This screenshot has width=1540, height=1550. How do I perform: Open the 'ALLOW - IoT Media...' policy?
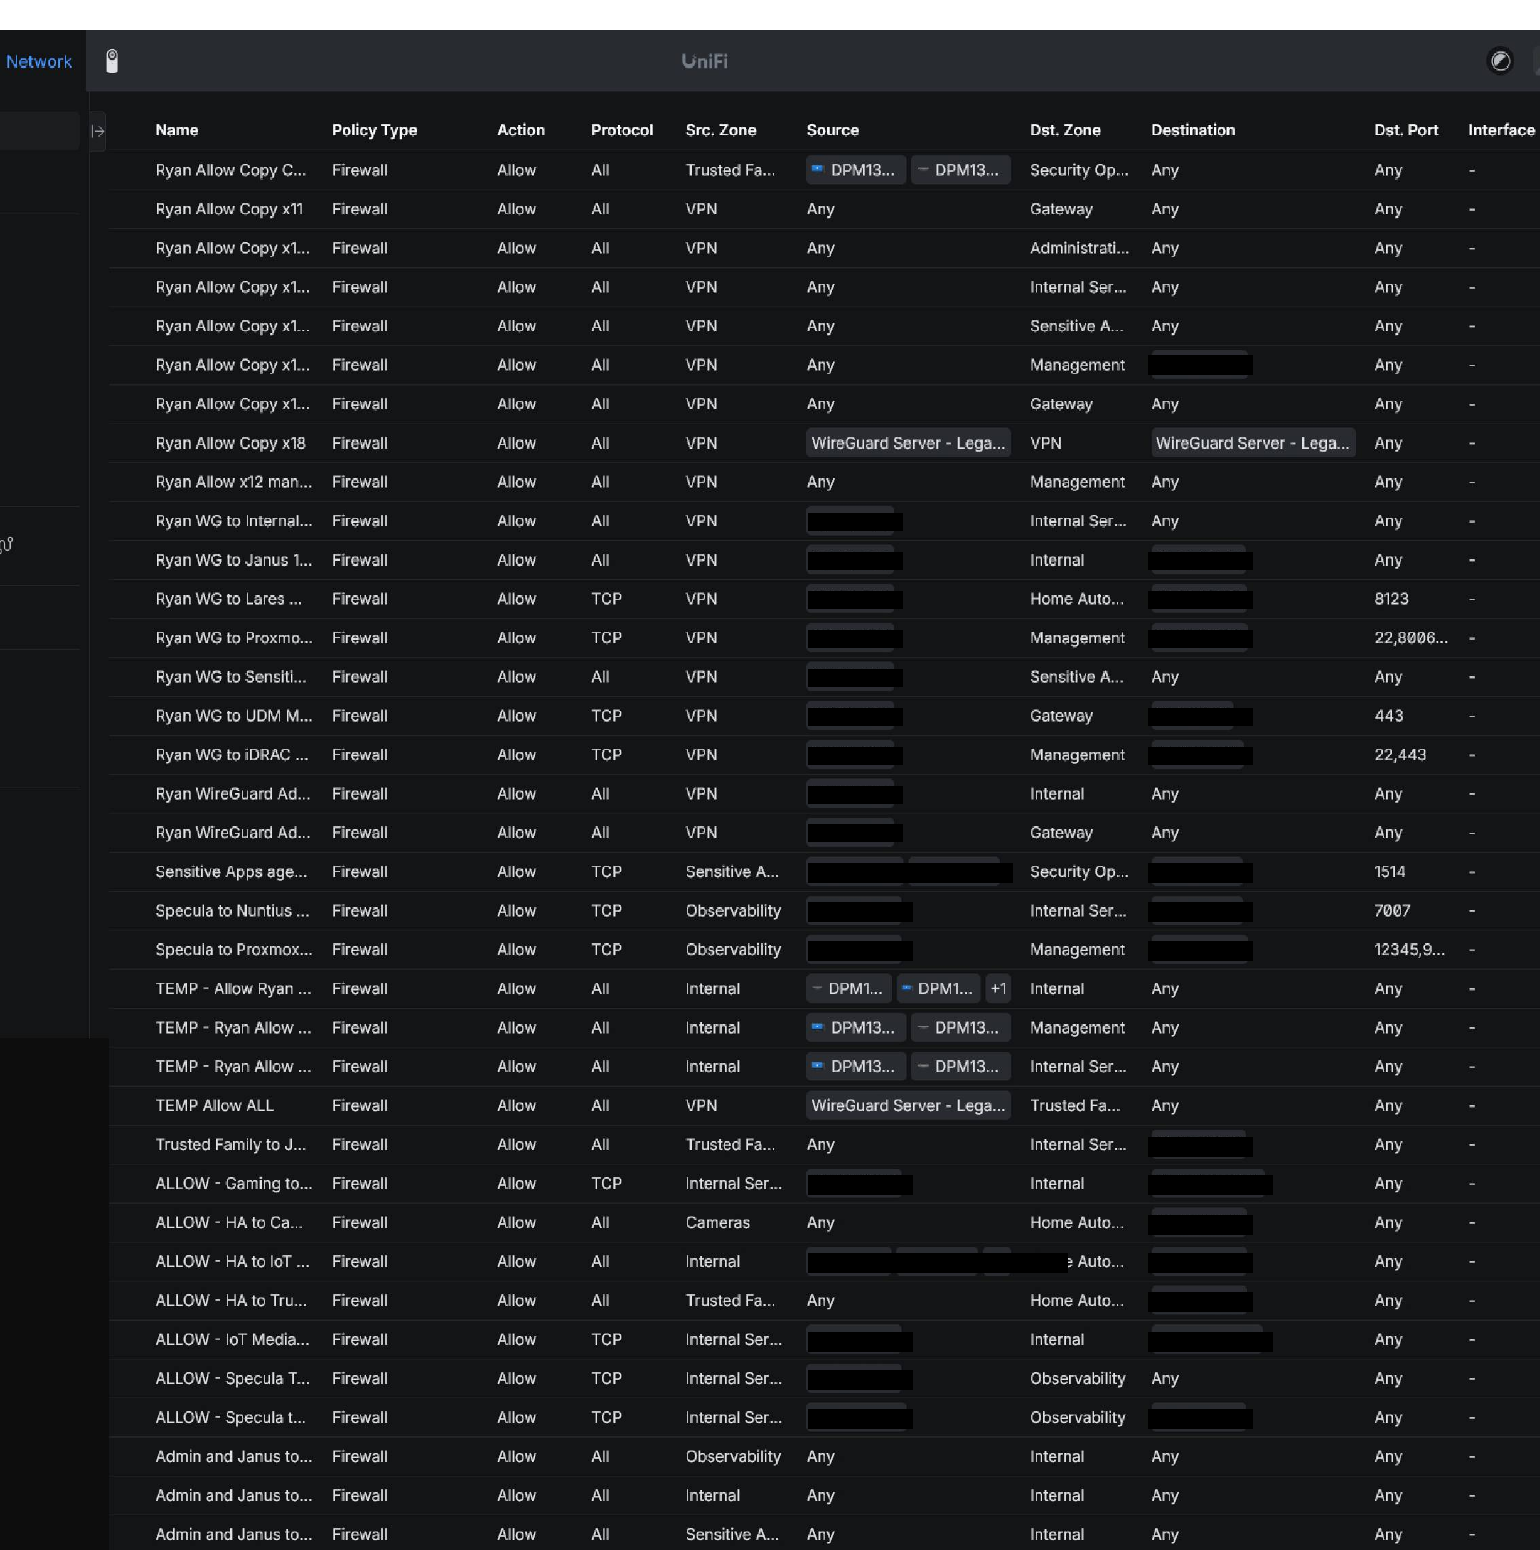point(232,1340)
